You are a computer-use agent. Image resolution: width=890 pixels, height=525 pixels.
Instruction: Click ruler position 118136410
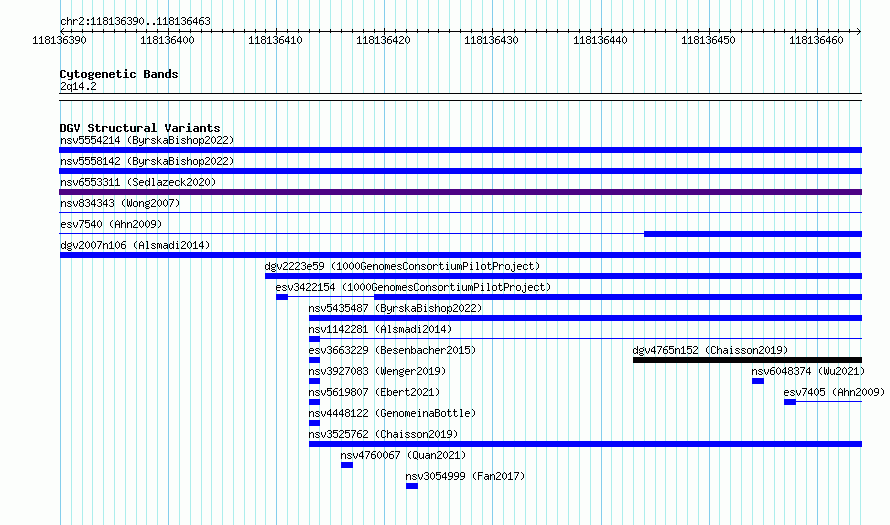coord(275,40)
